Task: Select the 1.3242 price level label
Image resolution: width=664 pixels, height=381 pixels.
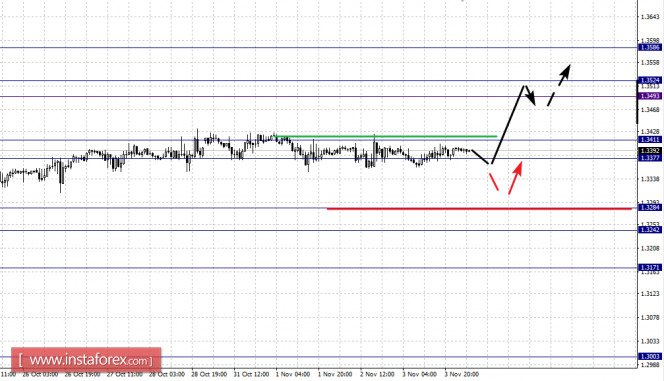Action: click(x=650, y=230)
